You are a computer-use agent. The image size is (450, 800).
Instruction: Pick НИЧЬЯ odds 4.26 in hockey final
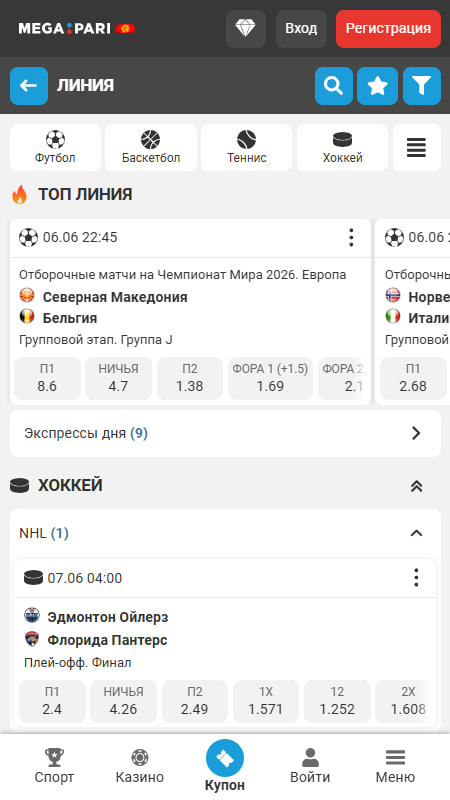pyautogui.click(x=123, y=701)
